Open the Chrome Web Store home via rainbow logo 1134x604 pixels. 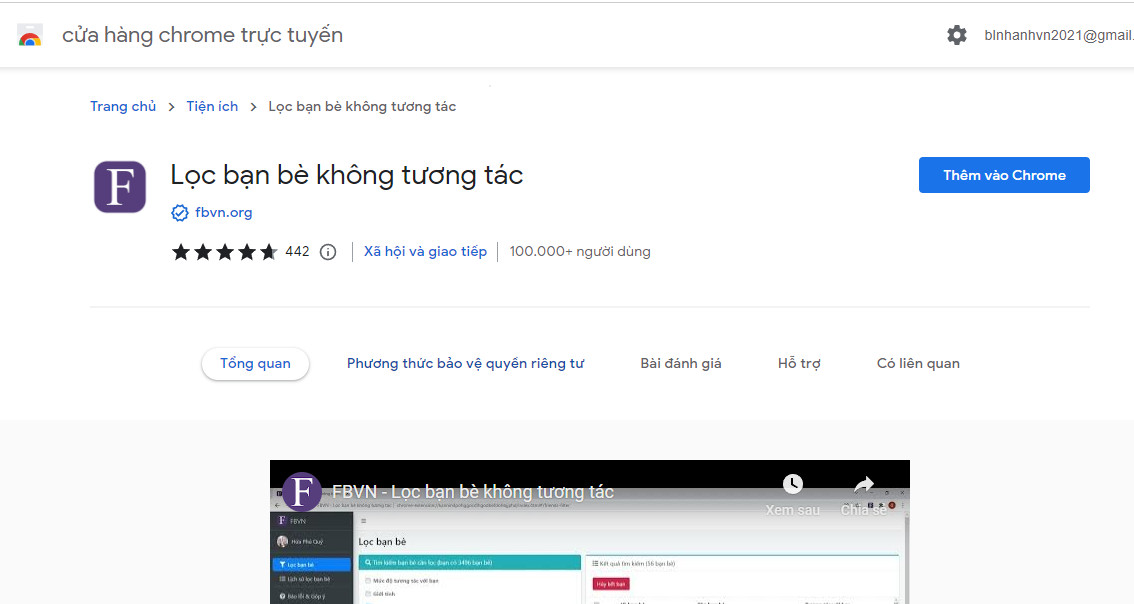point(30,34)
